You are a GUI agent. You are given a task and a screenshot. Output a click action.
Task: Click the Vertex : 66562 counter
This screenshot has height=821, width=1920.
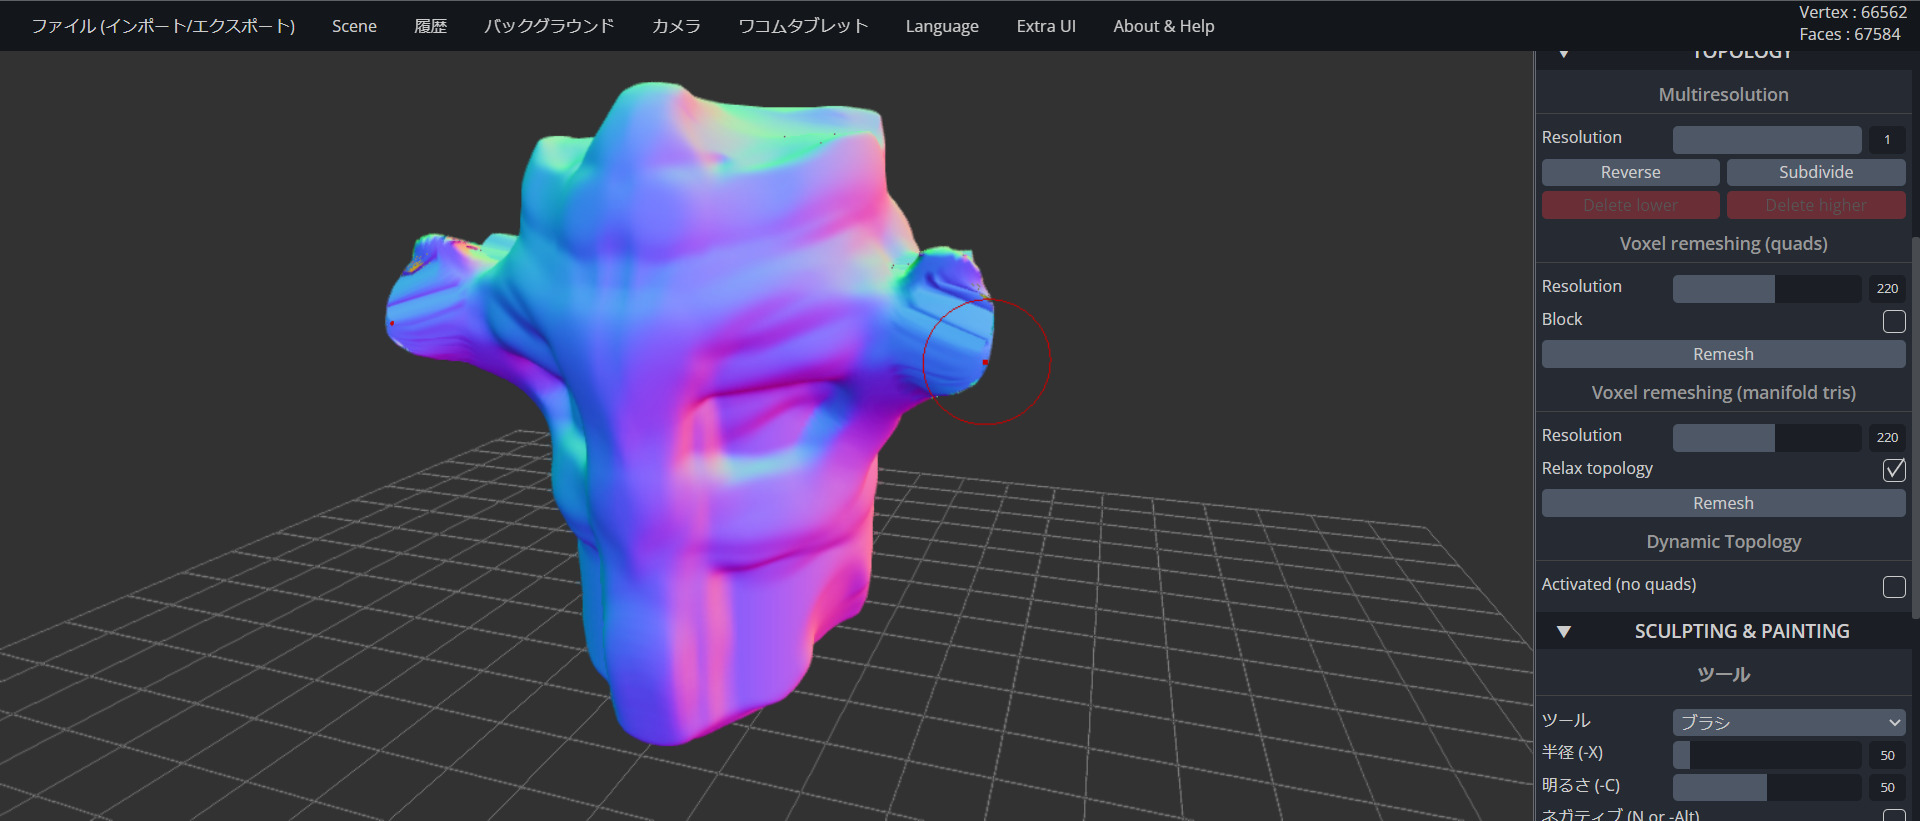point(1853,12)
